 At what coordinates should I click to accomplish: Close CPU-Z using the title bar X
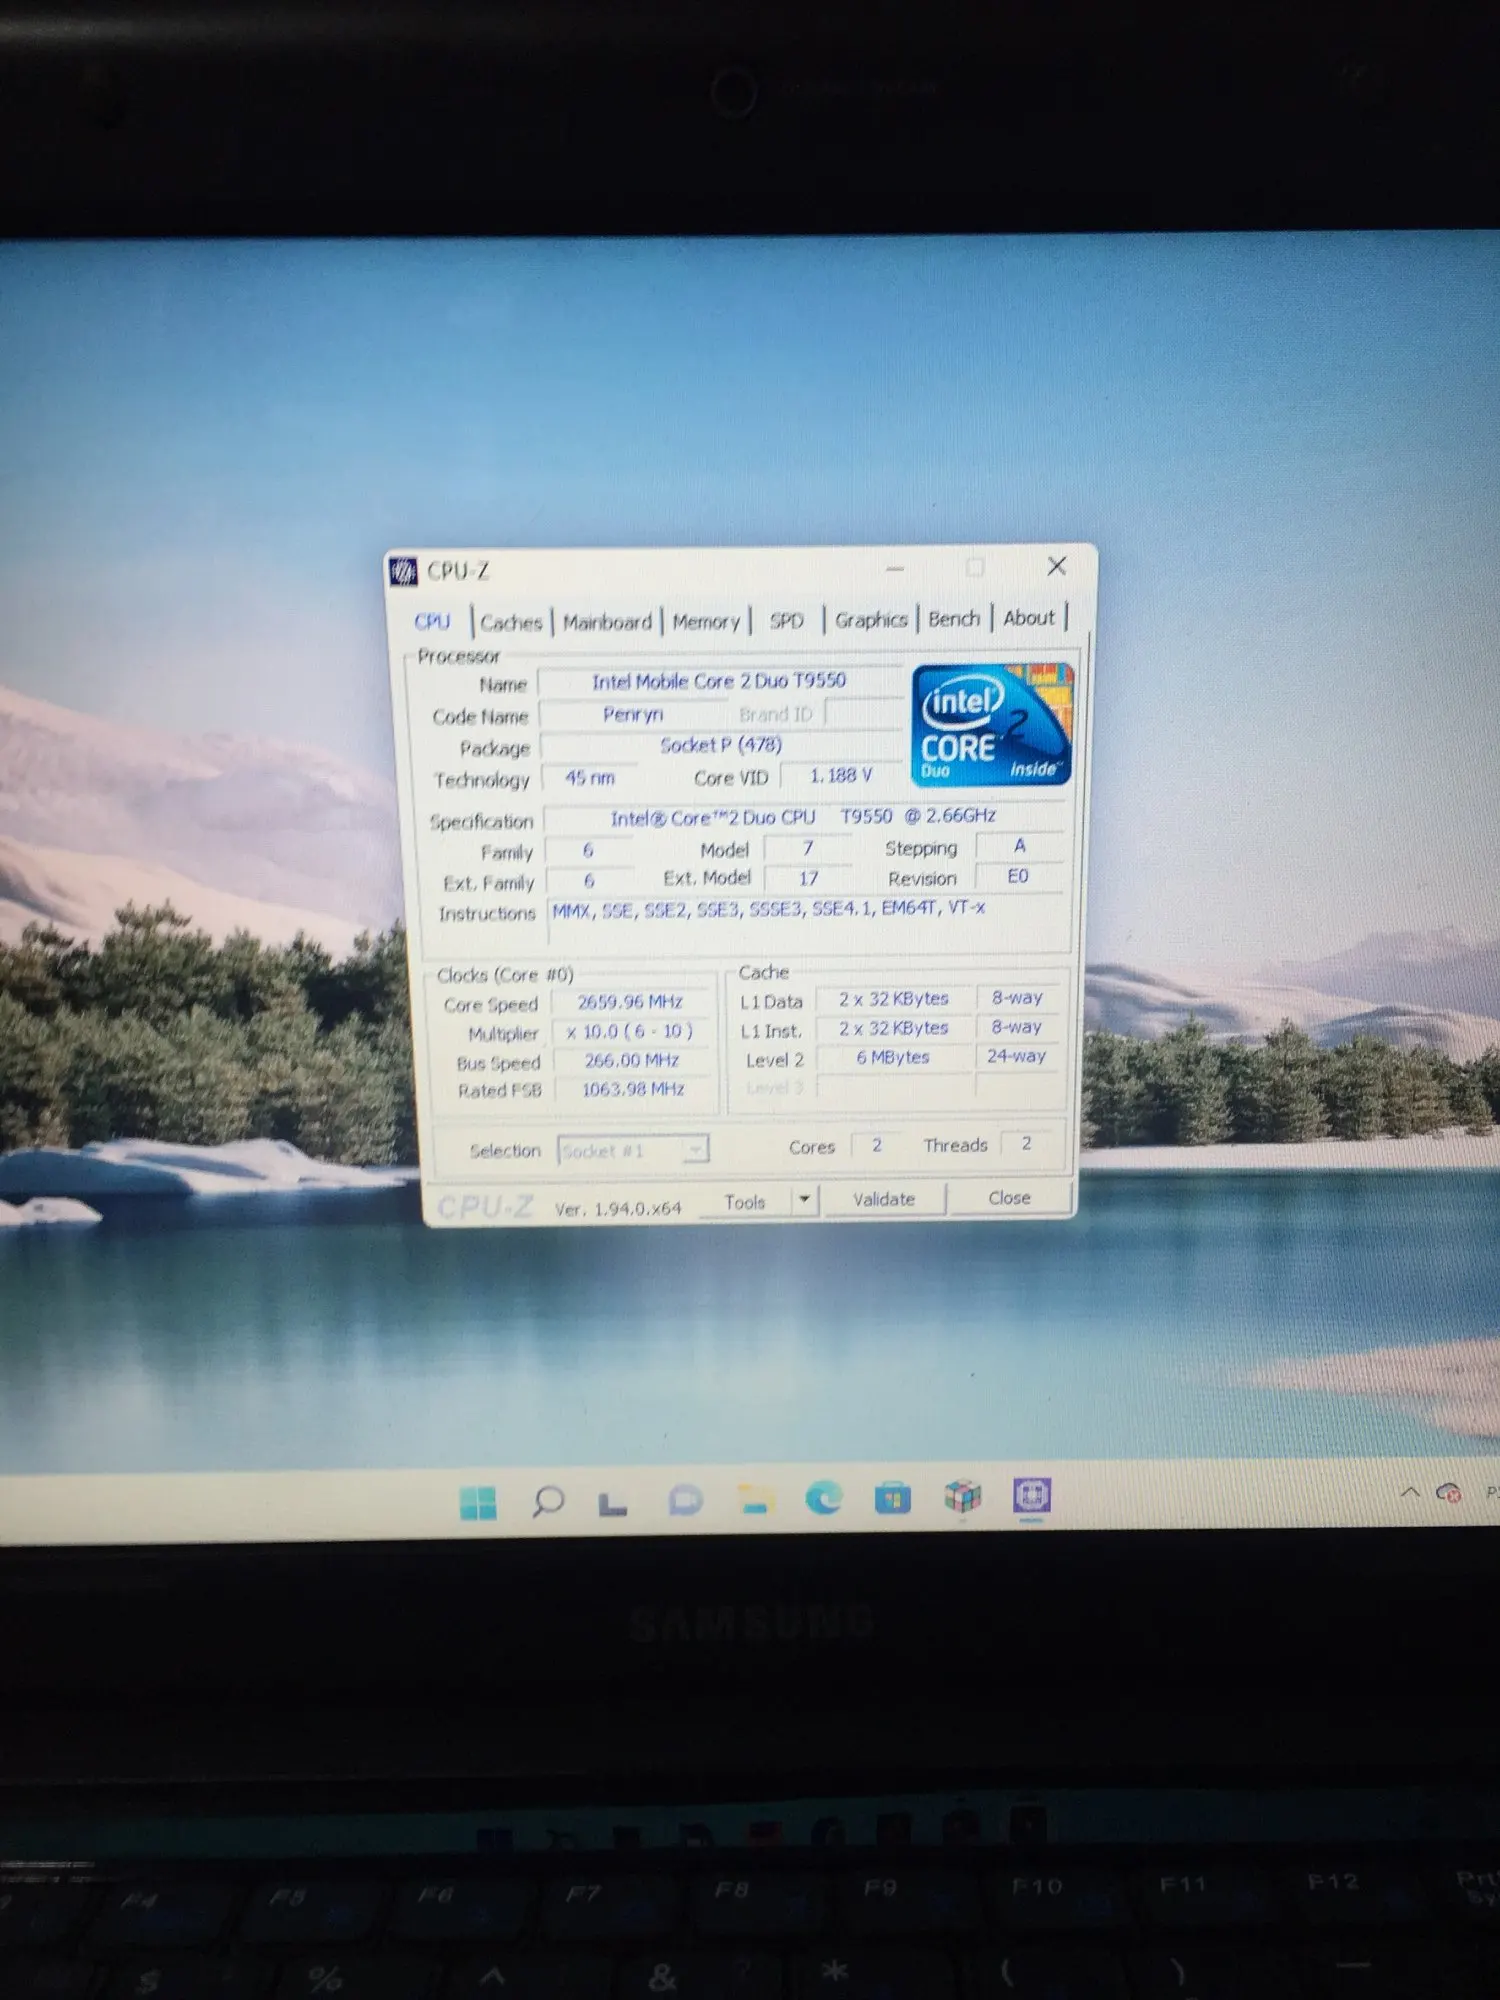click(x=1056, y=566)
